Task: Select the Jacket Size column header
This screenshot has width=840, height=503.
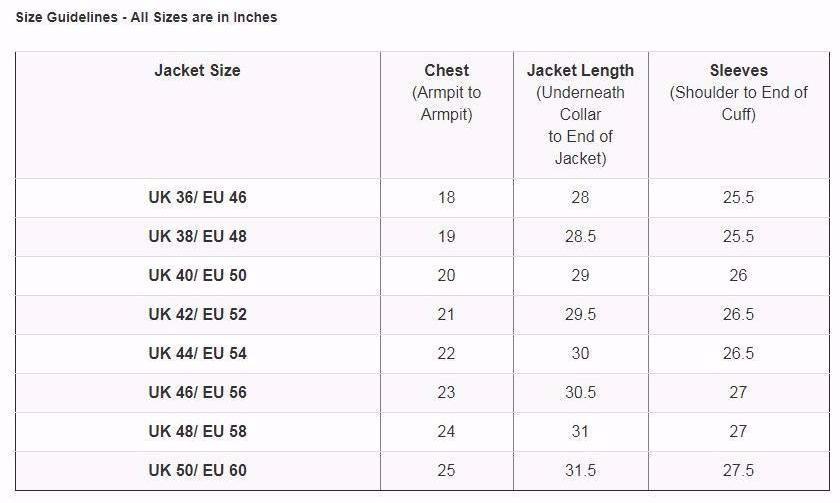Action: coord(197,70)
